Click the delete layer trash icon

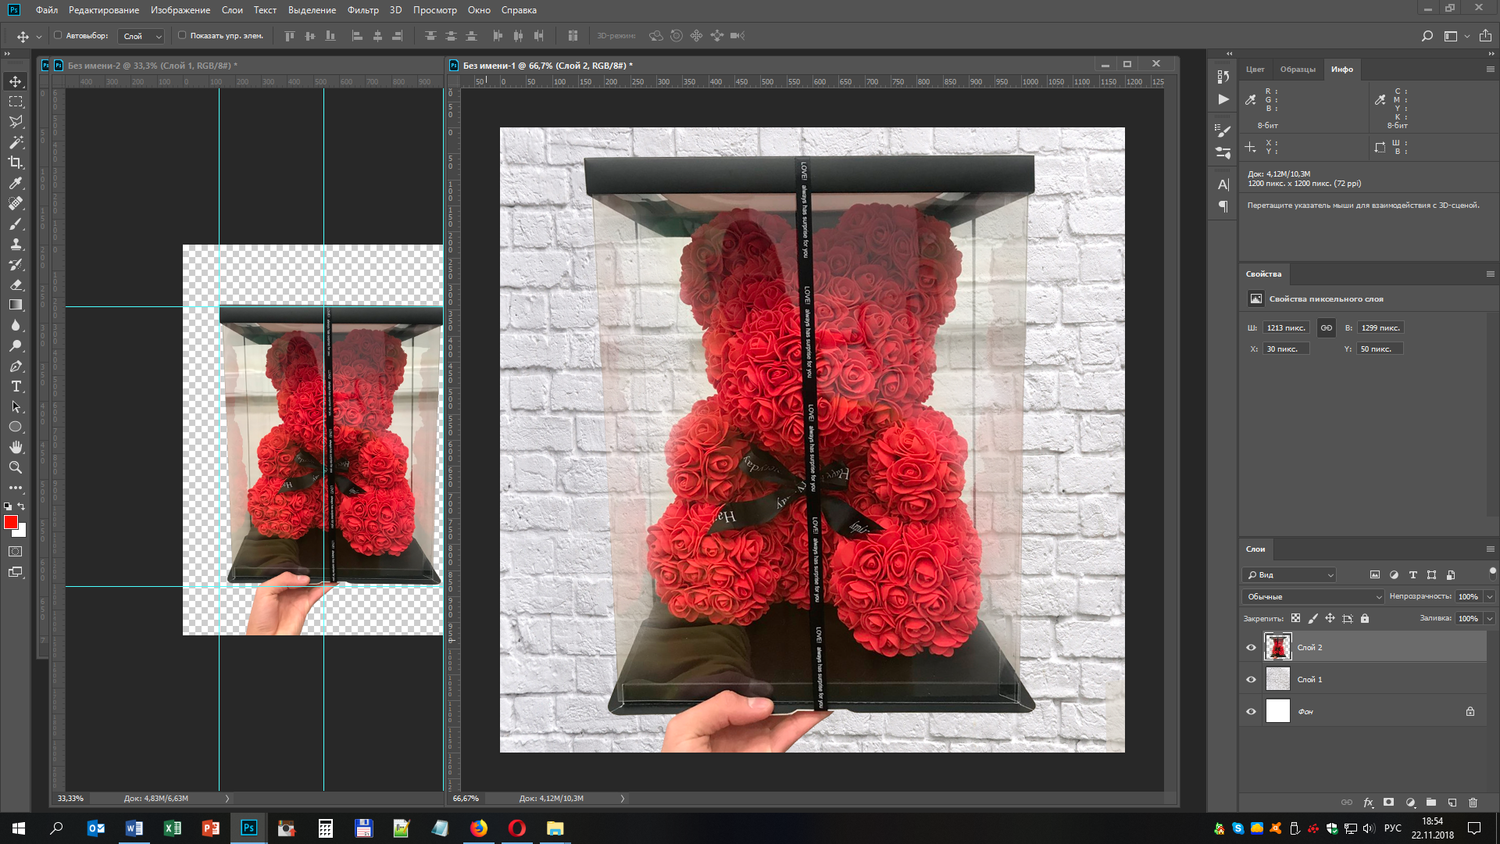pyautogui.click(x=1473, y=802)
